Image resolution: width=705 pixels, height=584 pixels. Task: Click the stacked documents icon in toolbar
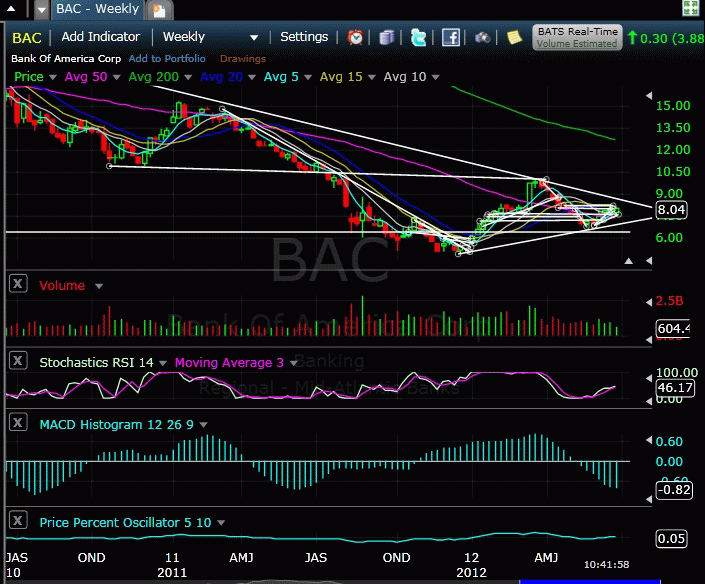pyautogui.click(x=387, y=38)
